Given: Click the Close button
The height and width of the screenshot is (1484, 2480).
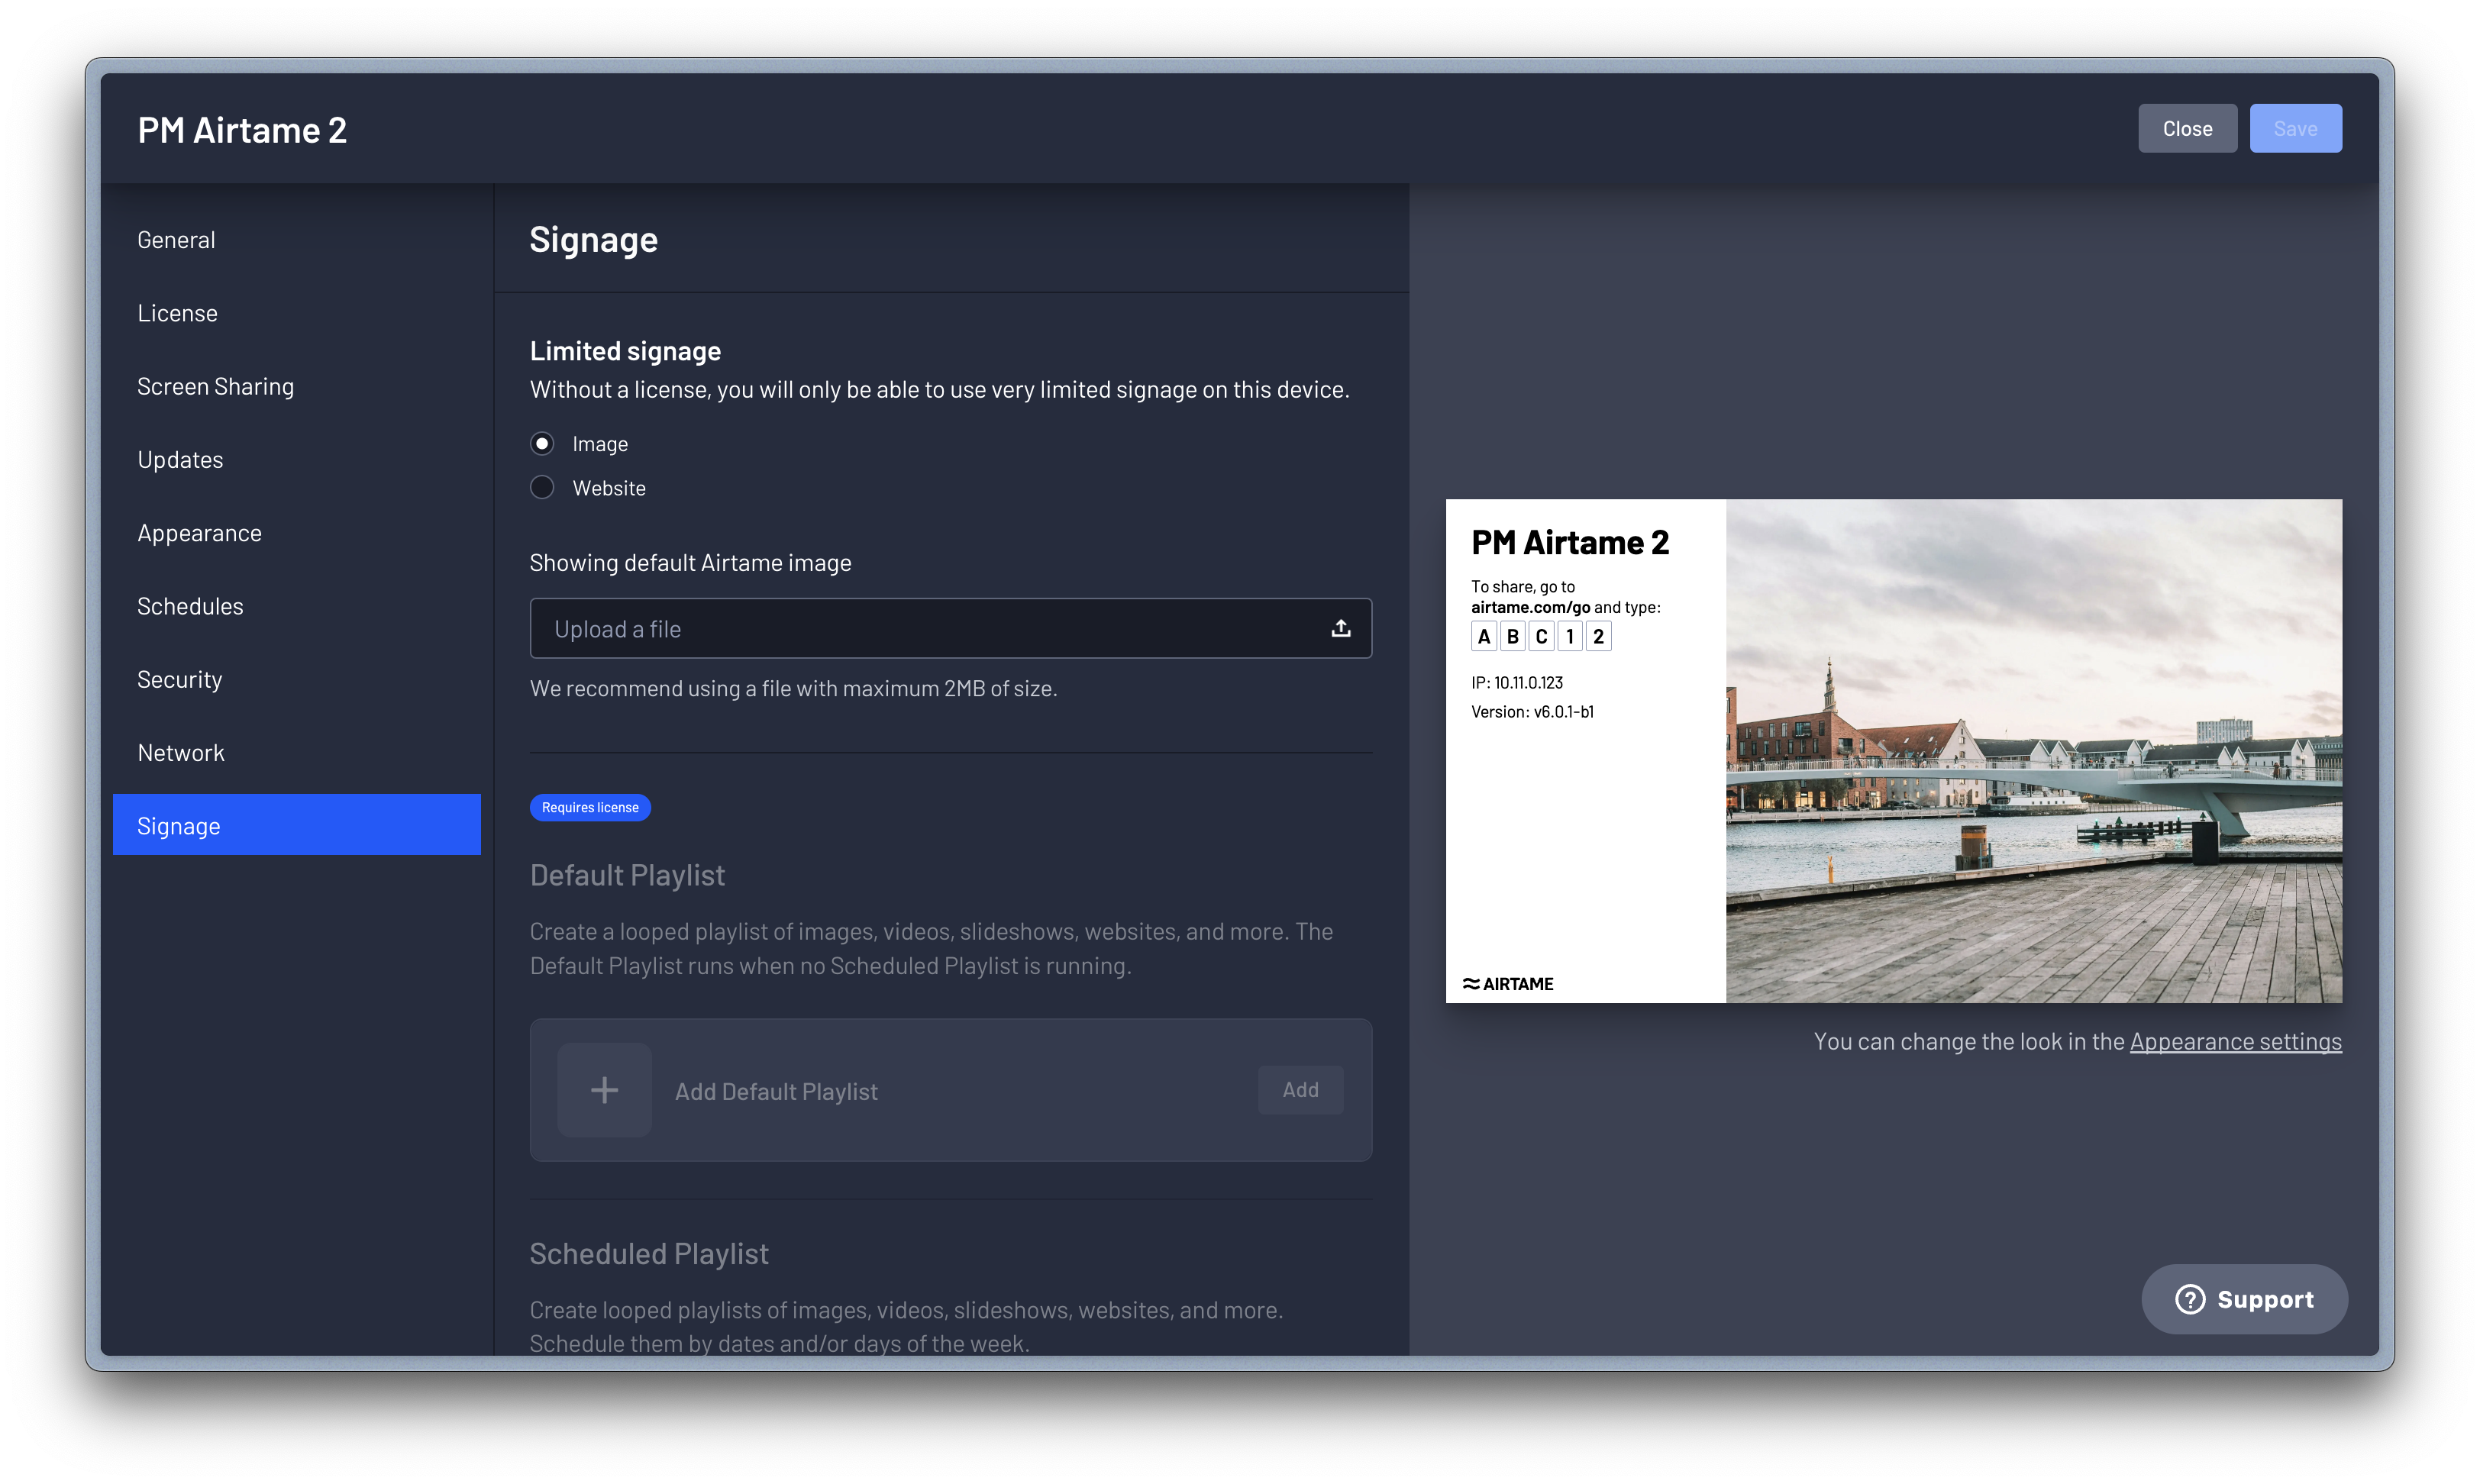Looking at the screenshot, I should click(2187, 128).
